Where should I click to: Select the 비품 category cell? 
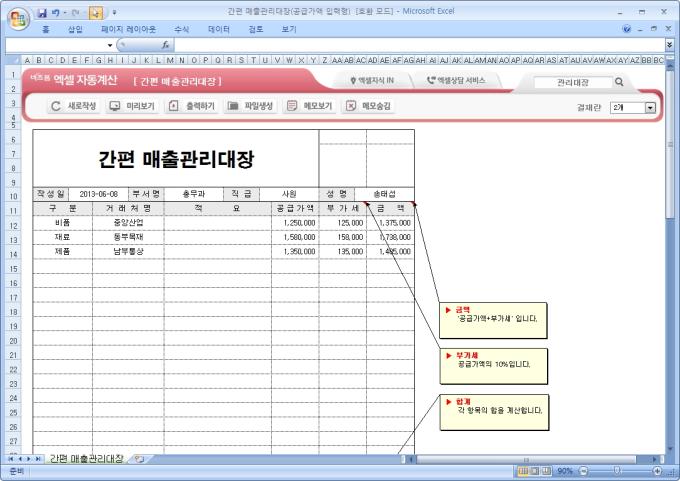(63, 223)
